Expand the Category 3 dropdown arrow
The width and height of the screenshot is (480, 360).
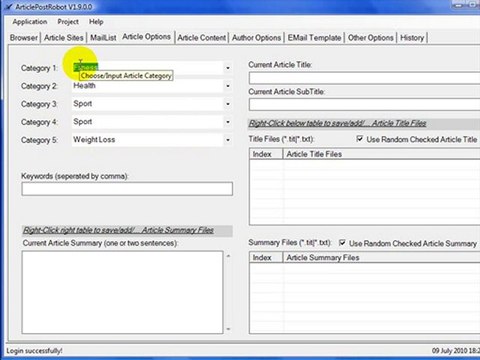pos(228,104)
